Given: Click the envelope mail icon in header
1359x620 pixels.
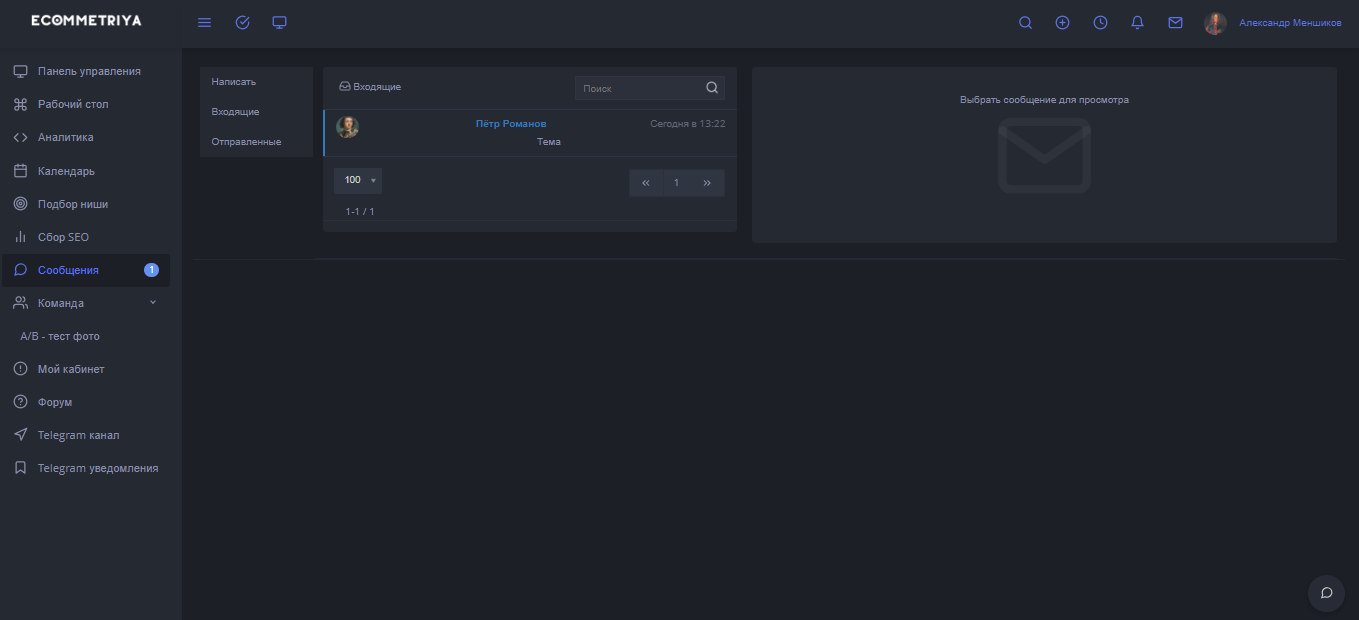Looking at the screenshot, I should click(1175, 23).
